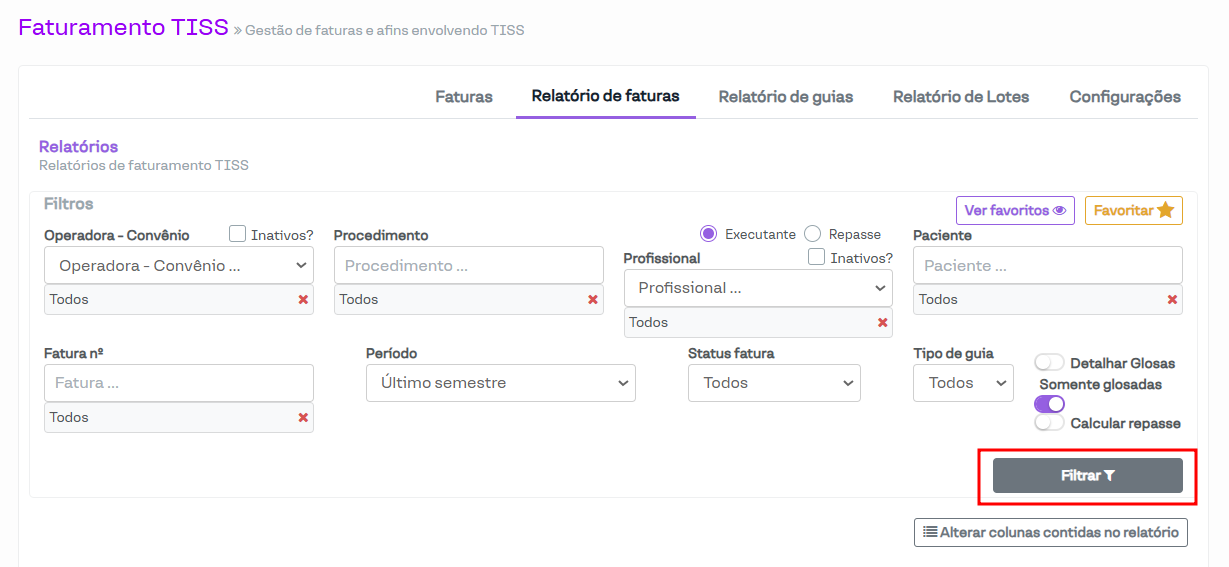
Task: Open the Período dropdown
Action: (500, 383)
